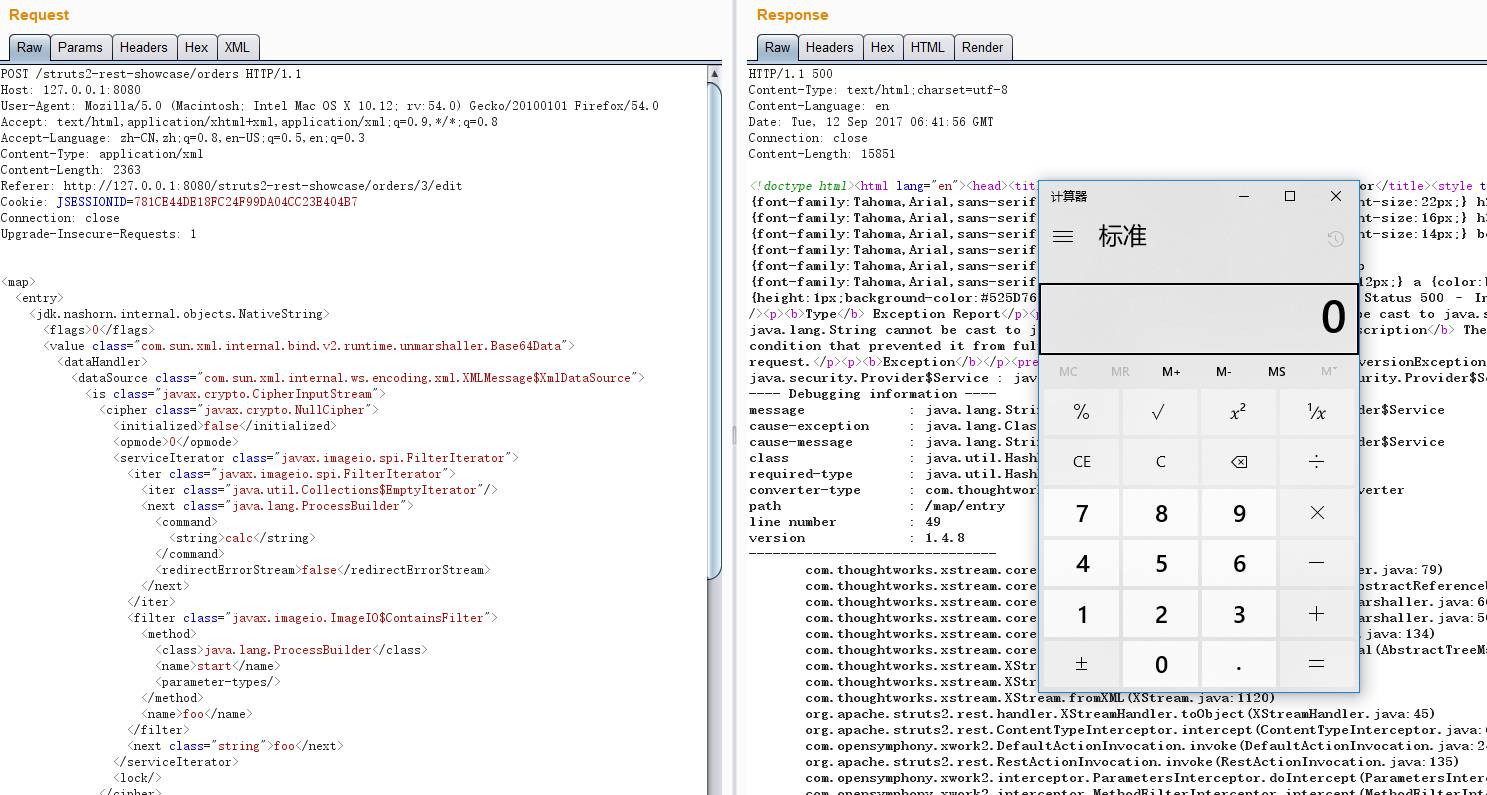Click the digit 0 key
Image resolution: width=1487 pixels, height=795 pixels.
tap(1159, 664)
